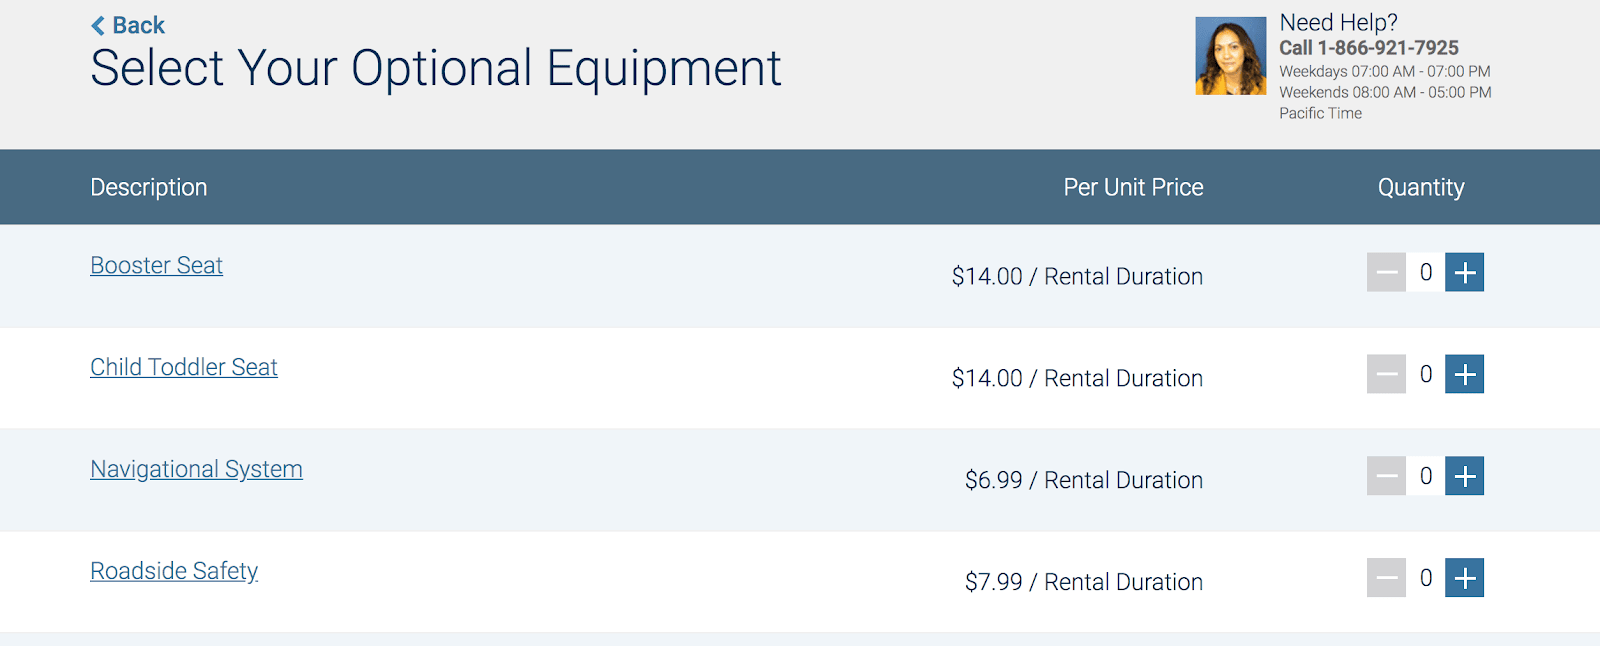This screenshot has height=646, width=1600.
Task: Click minus icon for Child Toddler Seat
Action: pos(1386,374)
